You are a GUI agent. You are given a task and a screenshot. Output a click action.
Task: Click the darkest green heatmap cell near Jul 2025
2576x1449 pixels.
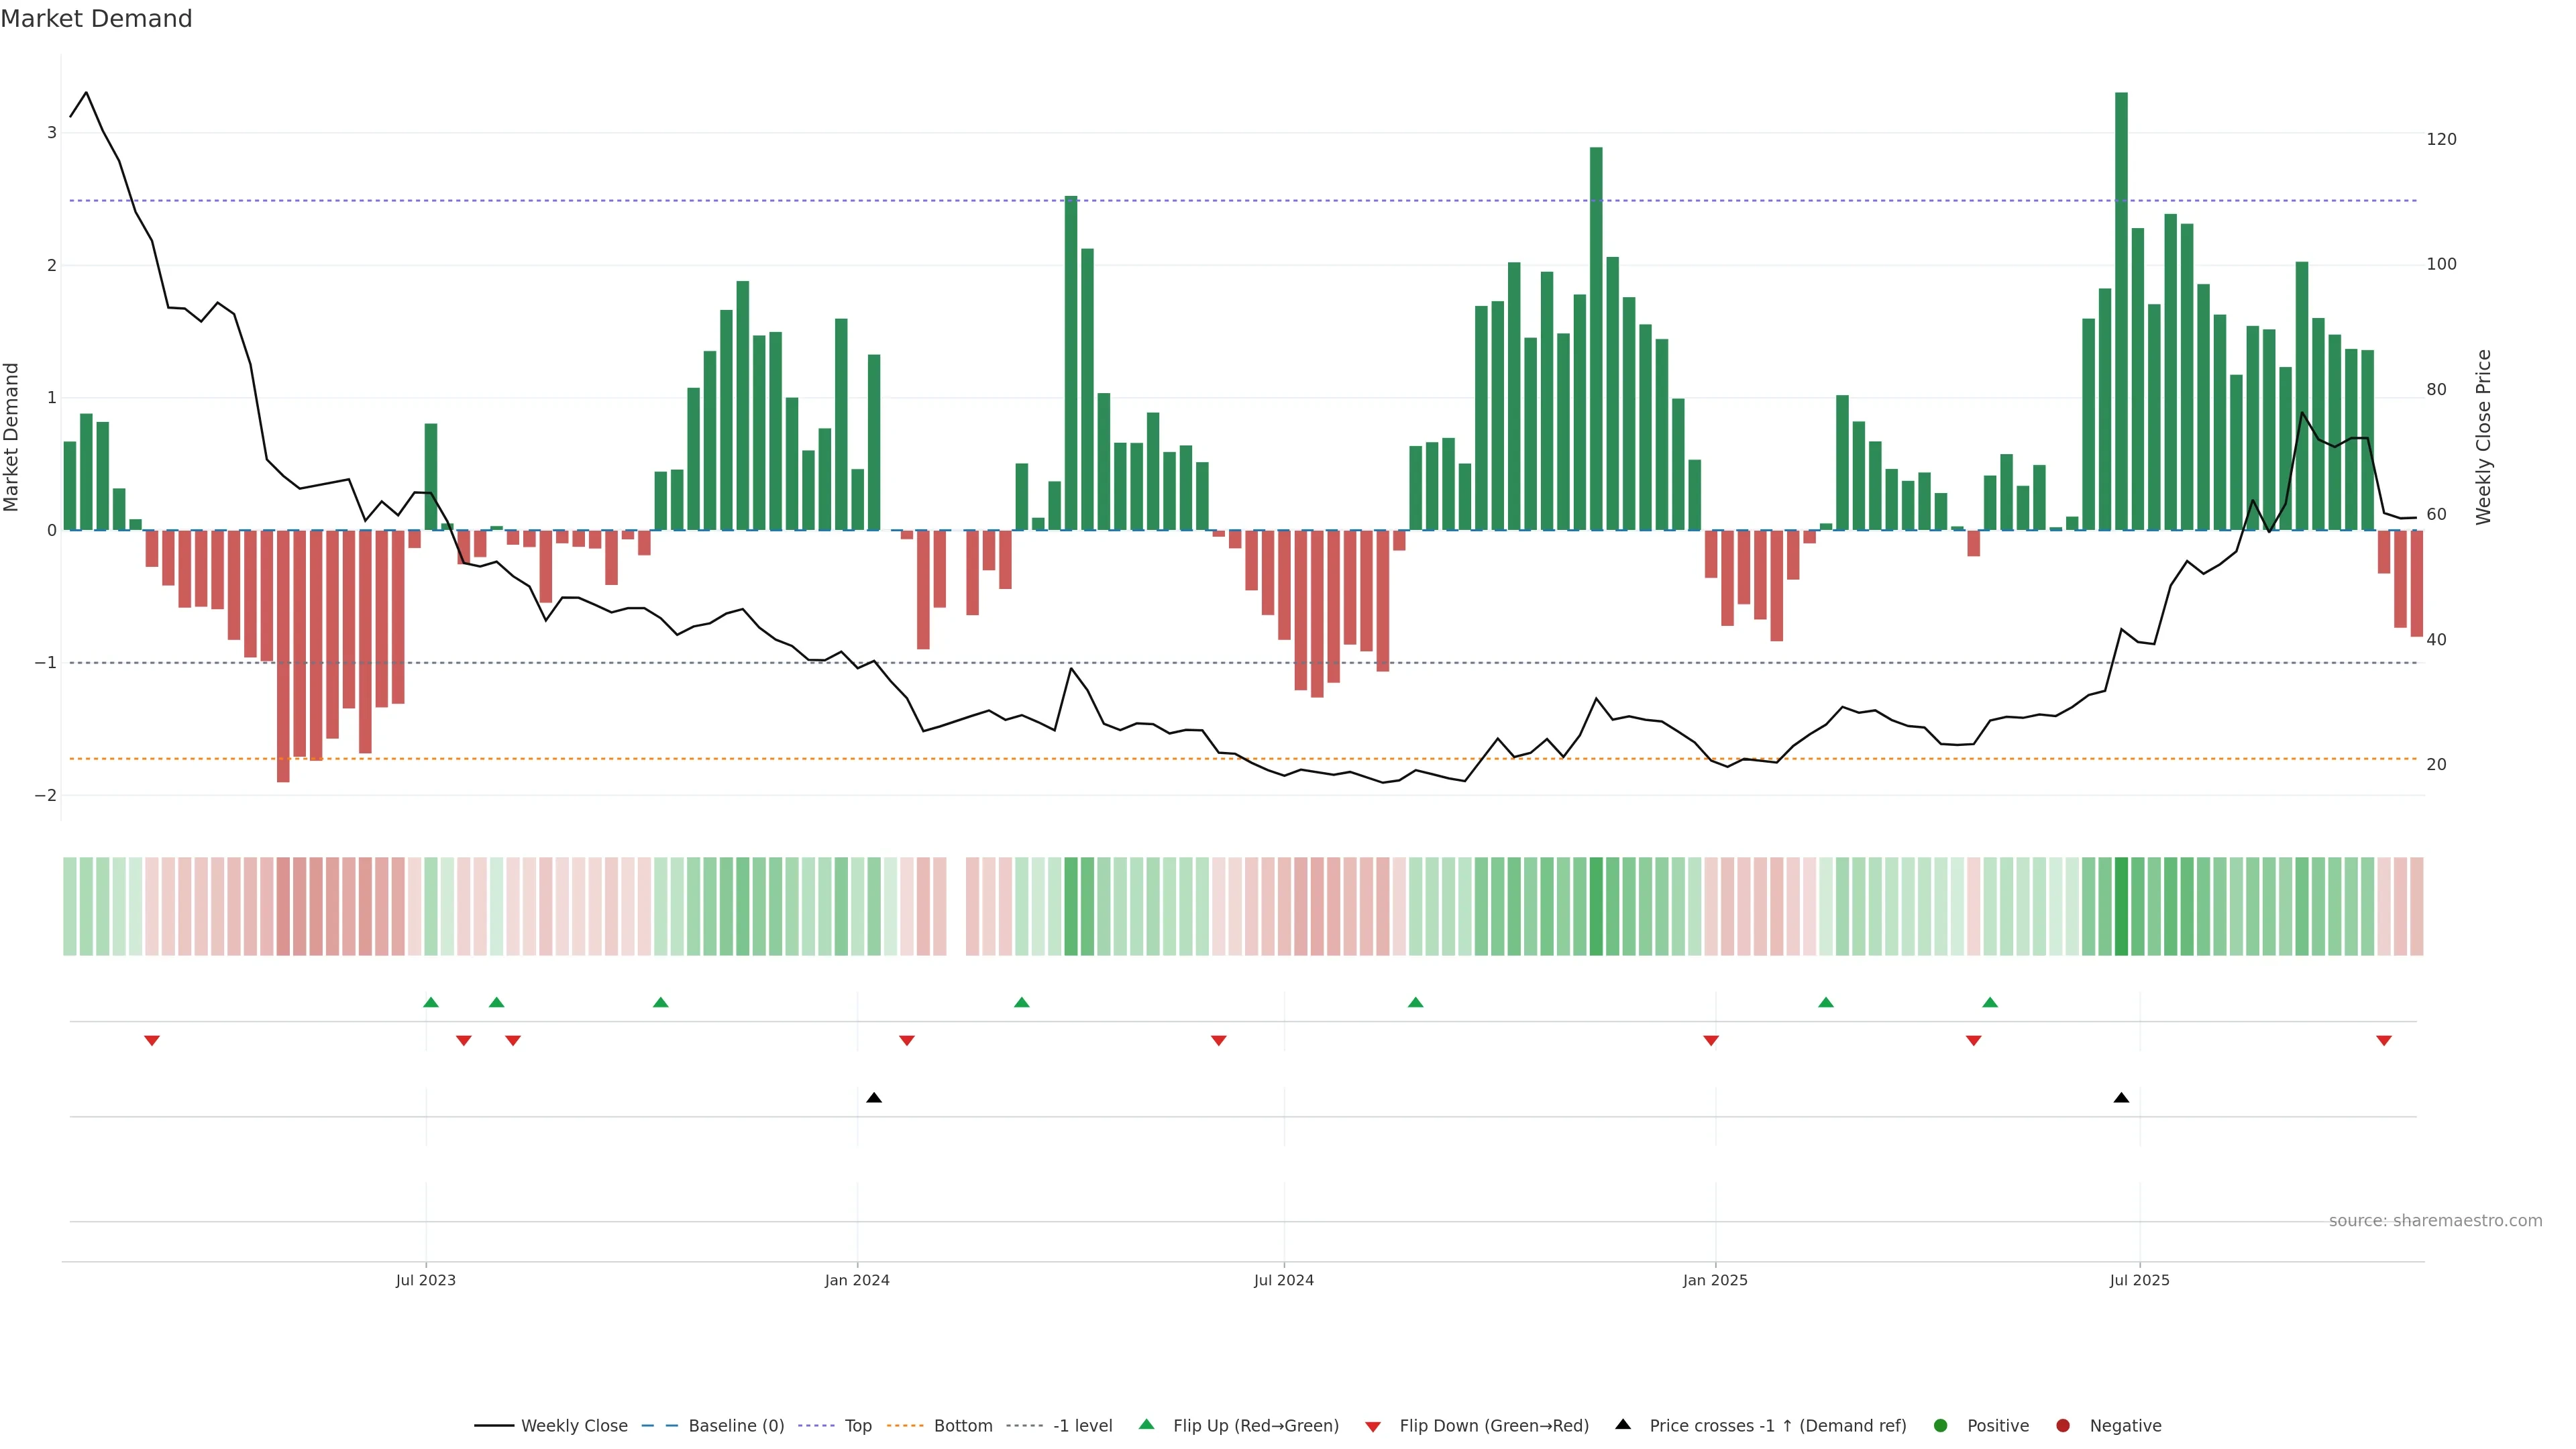[x=2121, y=906]
